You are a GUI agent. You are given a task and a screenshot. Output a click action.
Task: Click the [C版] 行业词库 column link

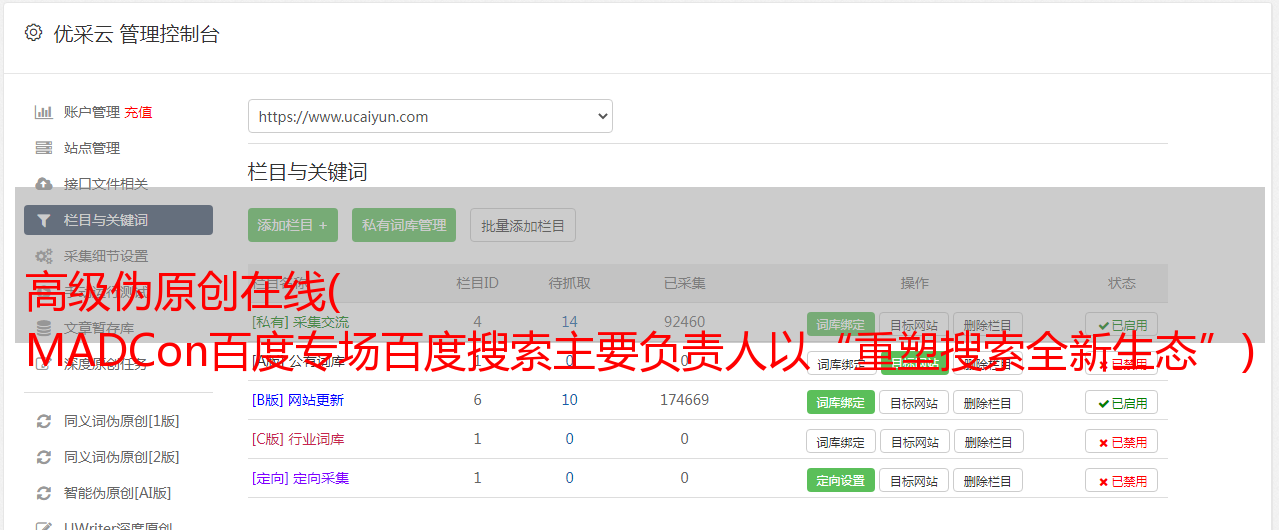[298, 439]
